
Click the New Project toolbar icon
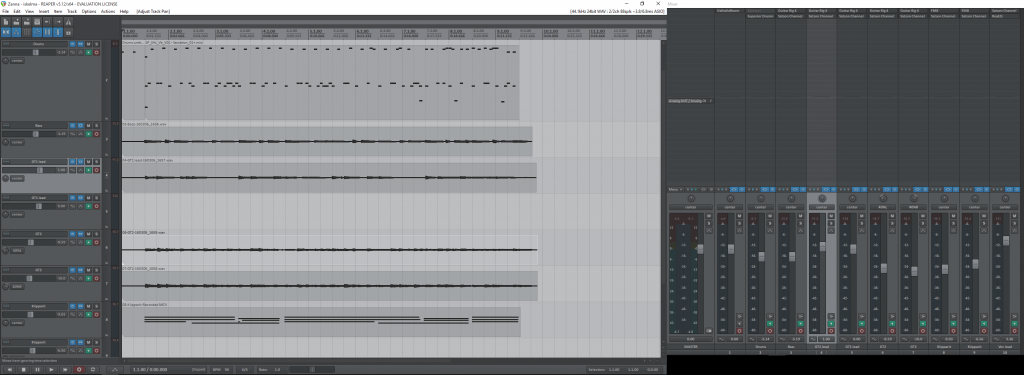6,22
